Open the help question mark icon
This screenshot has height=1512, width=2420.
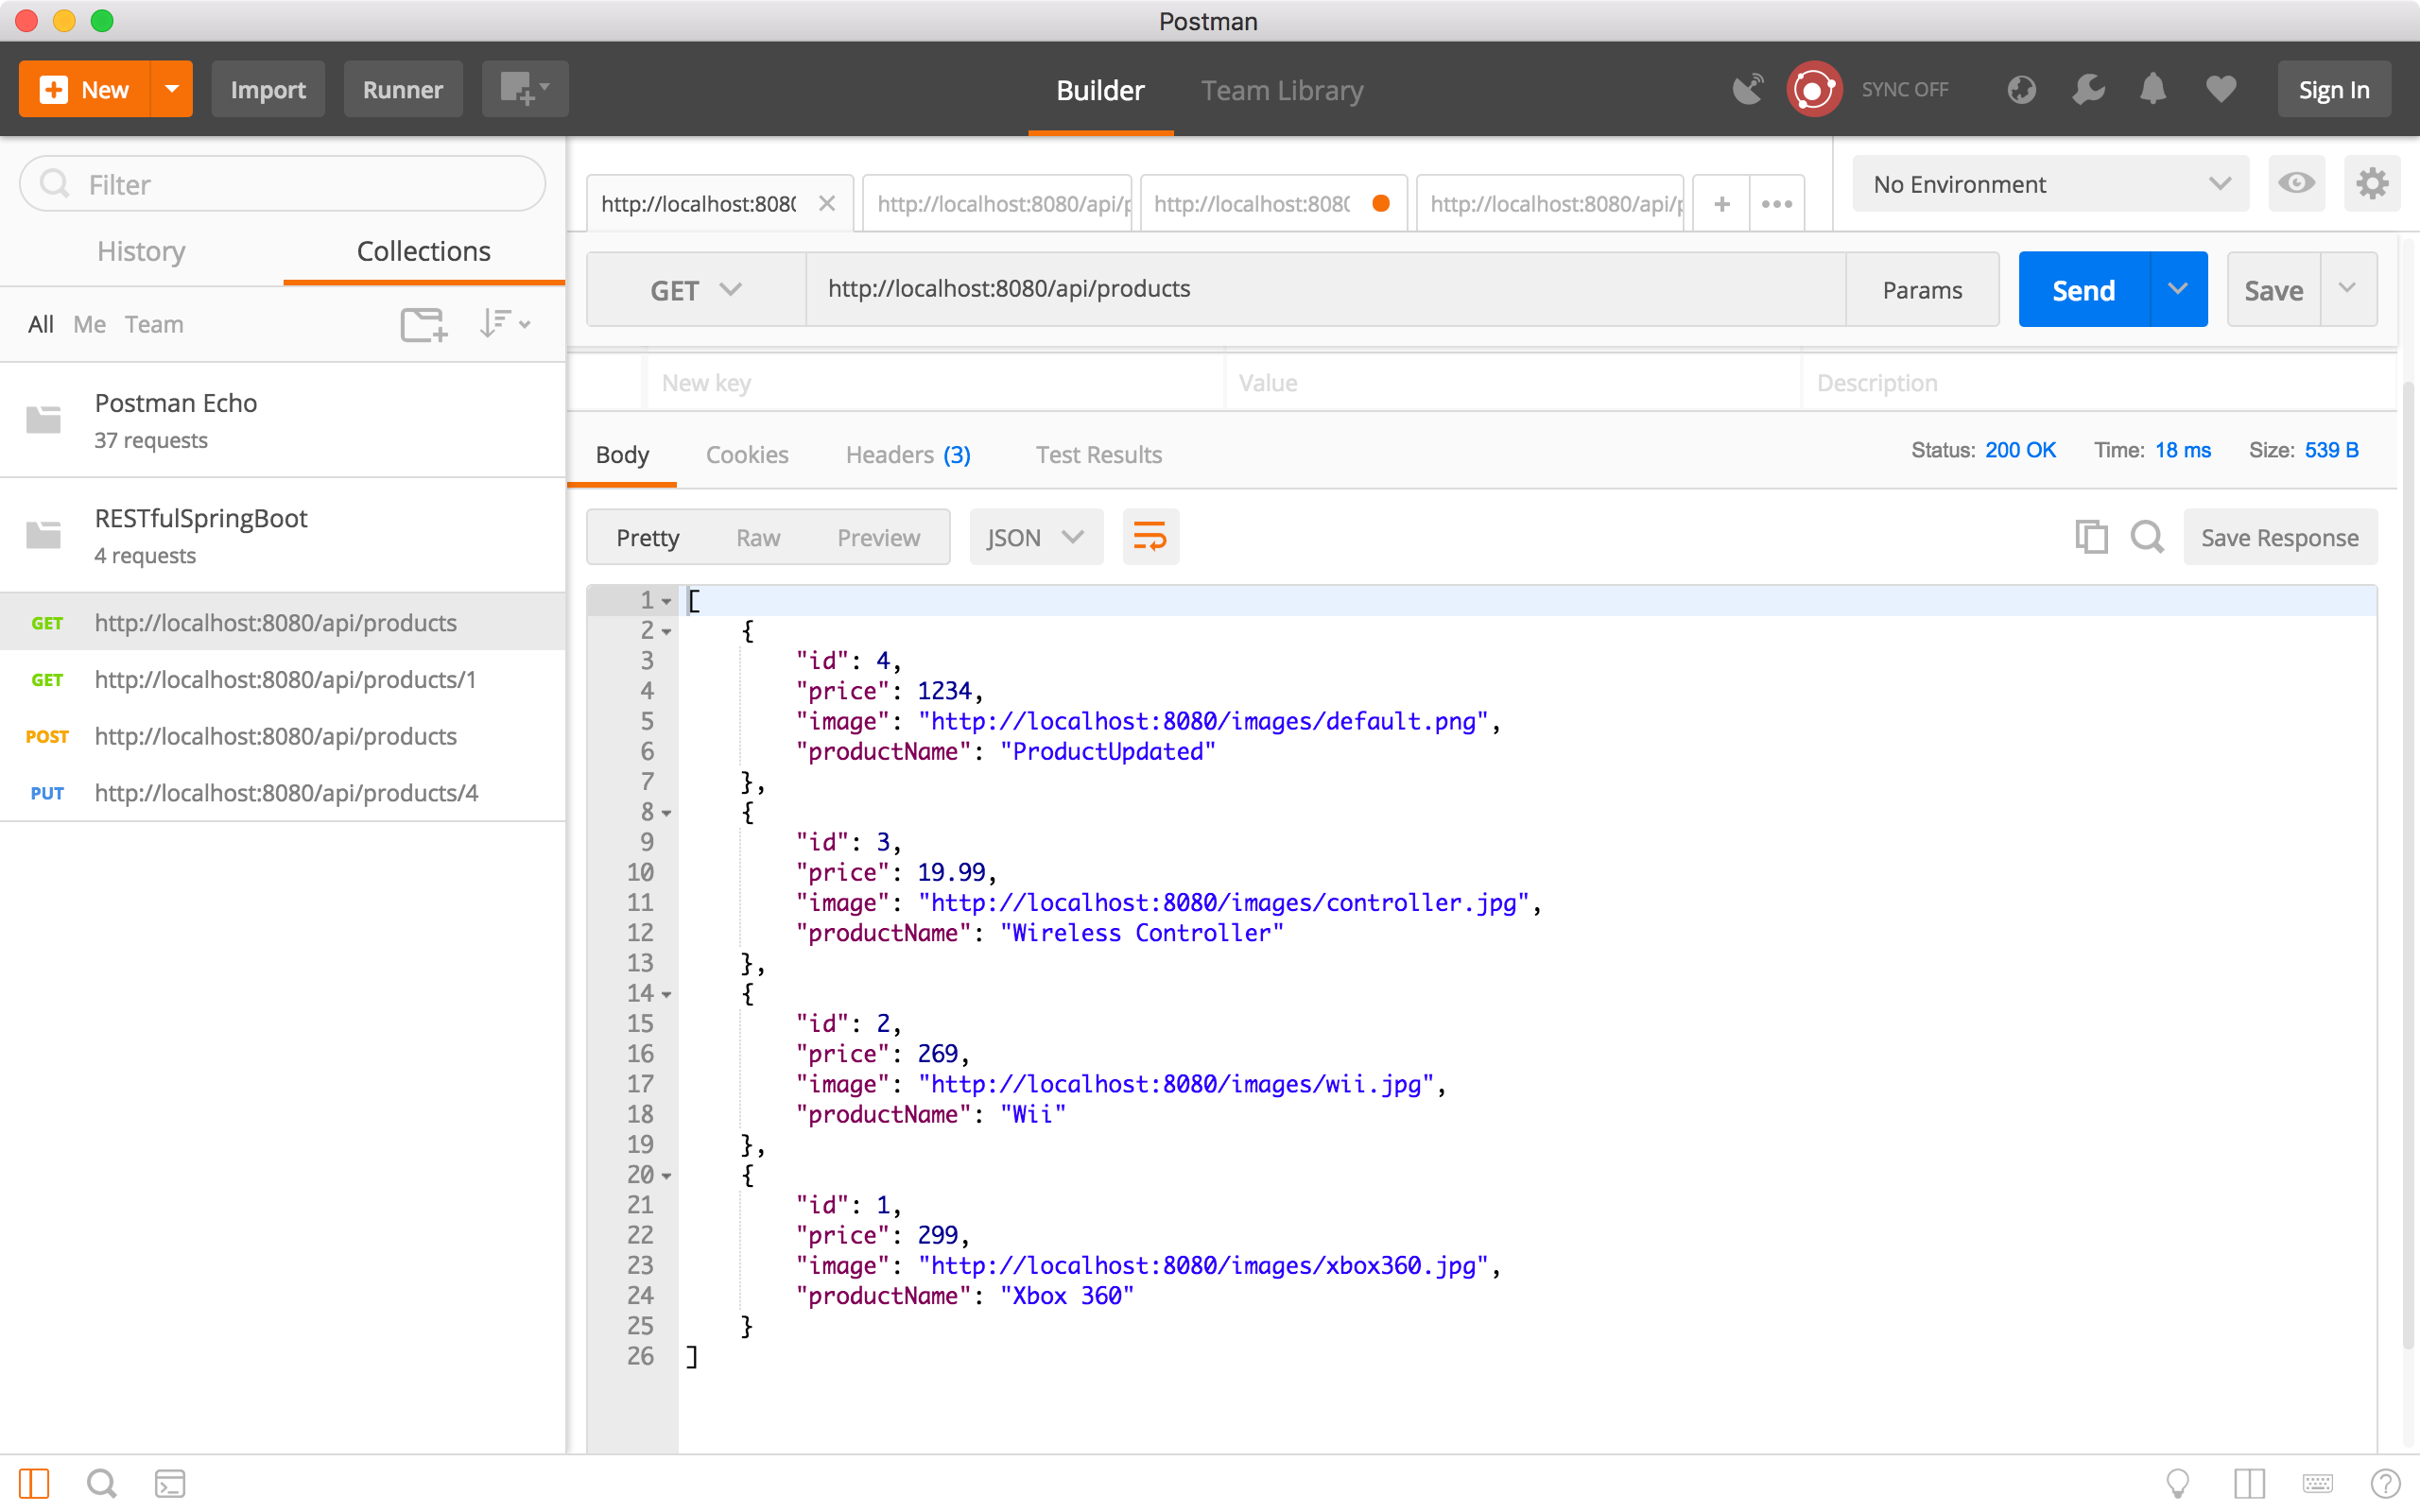(2385, 1483)
